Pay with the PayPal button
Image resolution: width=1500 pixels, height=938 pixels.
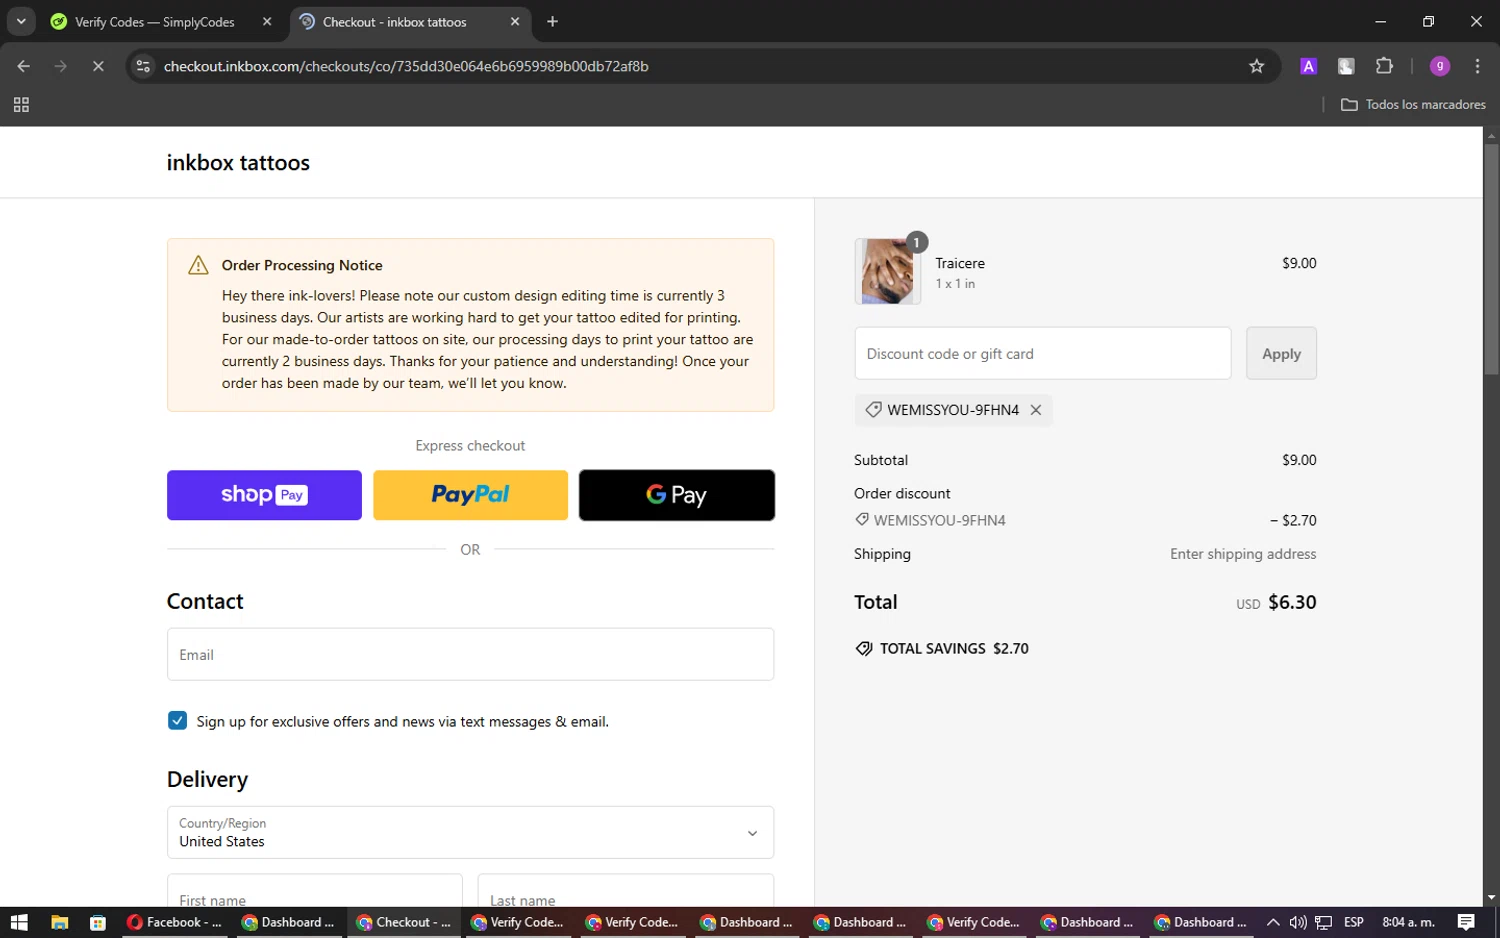click(x=470, y=495)
